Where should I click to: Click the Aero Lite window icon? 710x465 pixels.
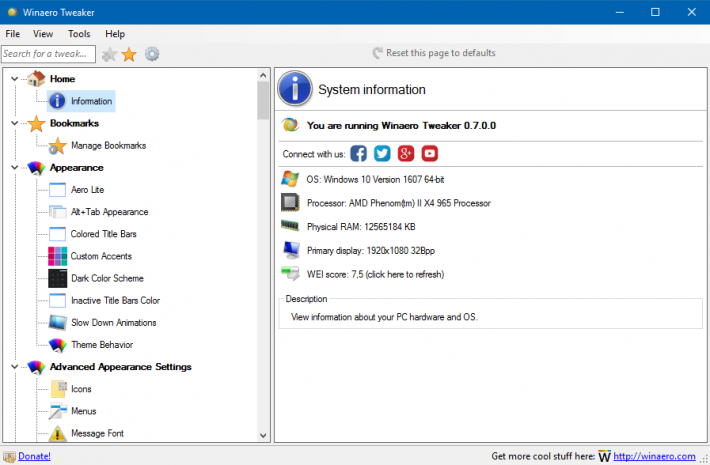58,190
